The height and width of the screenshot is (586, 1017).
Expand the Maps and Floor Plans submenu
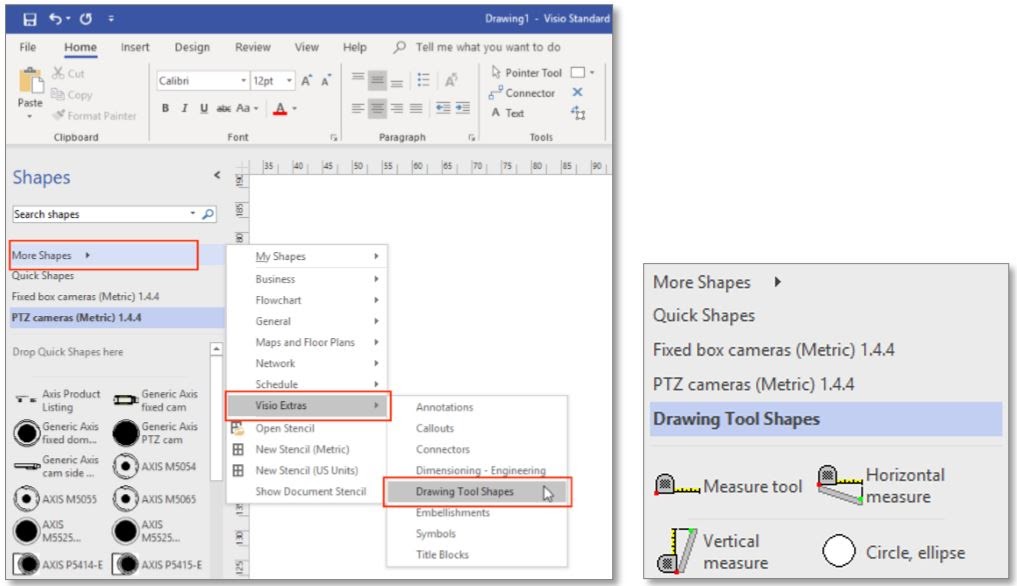[307, 342]
